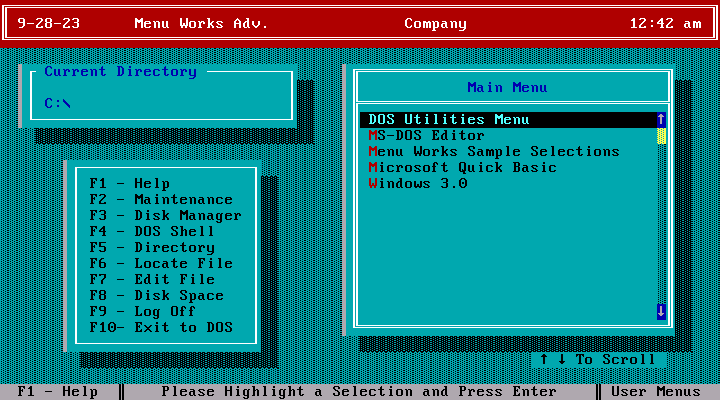The width and height of the screenshot is (720, 400).
Task: Click the yellow scrollbar thumb in Main Menu
Action: pyautogui.click(x=661, y=136)
